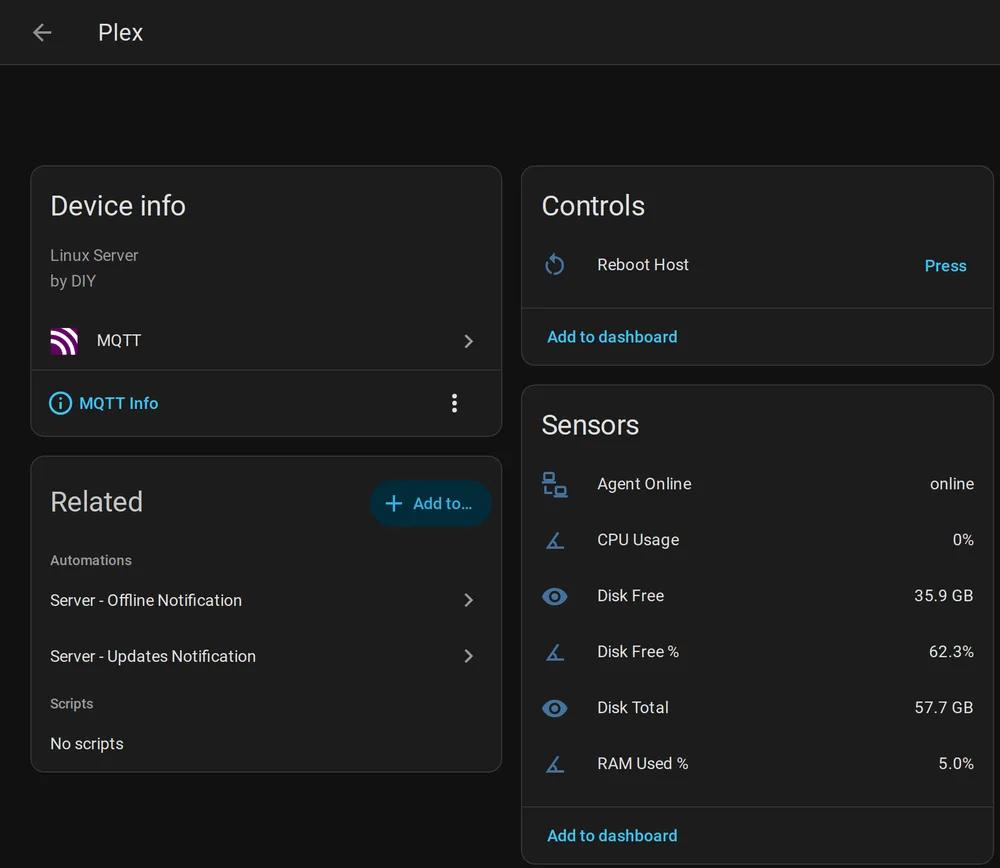Viewport: 1000px width, 868px height.
Task: Click the 35.9 GB disk free value
Action: point(944,596)
